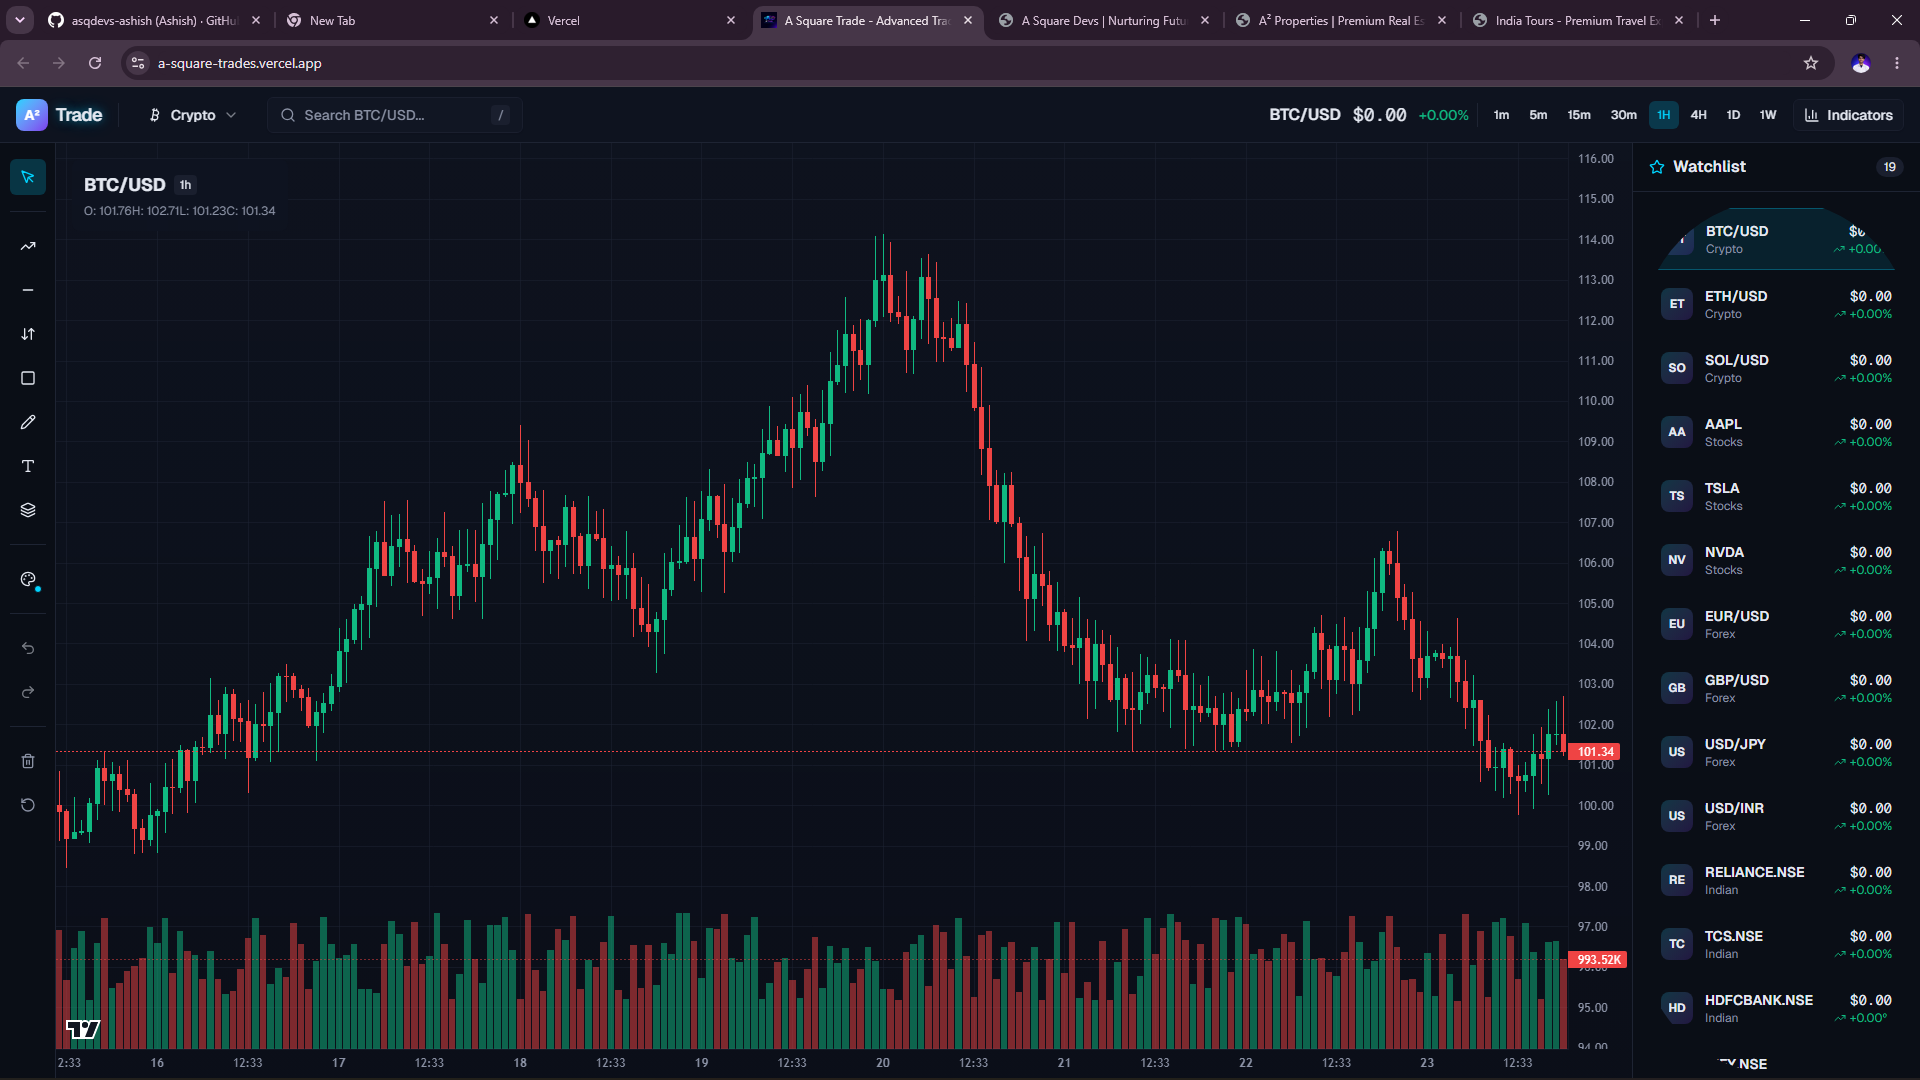
Task: Open the Indicators panel
Action: click(1848, 115)
